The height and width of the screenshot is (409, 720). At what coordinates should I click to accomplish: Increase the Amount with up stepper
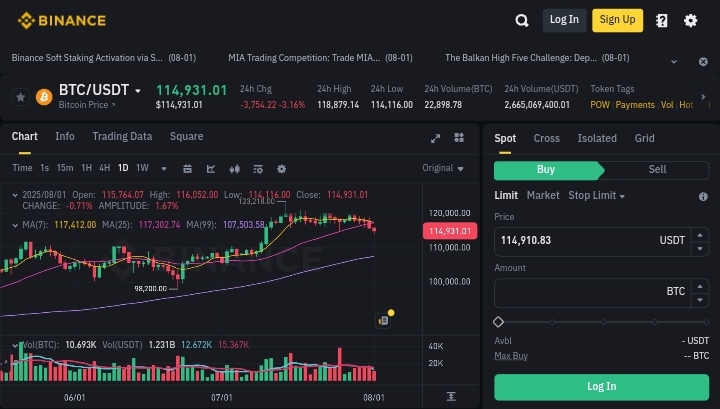700,286
